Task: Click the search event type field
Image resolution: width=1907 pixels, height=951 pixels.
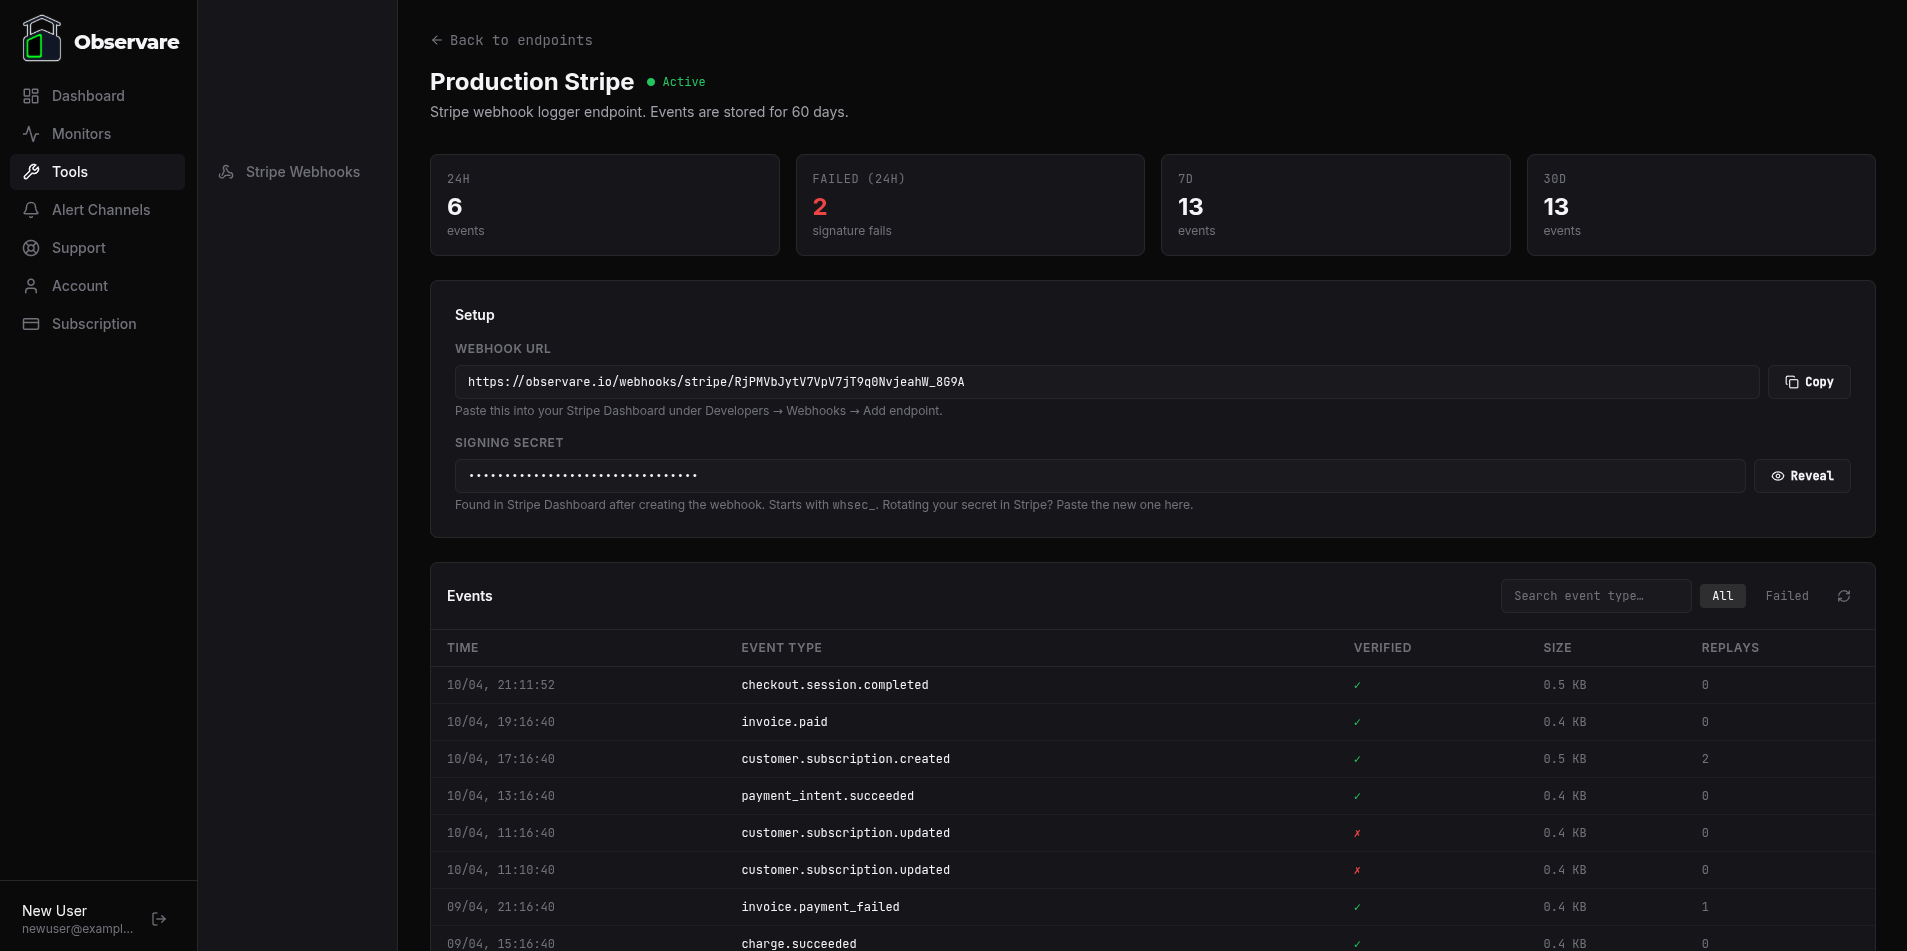Action: click(1595, 596)
